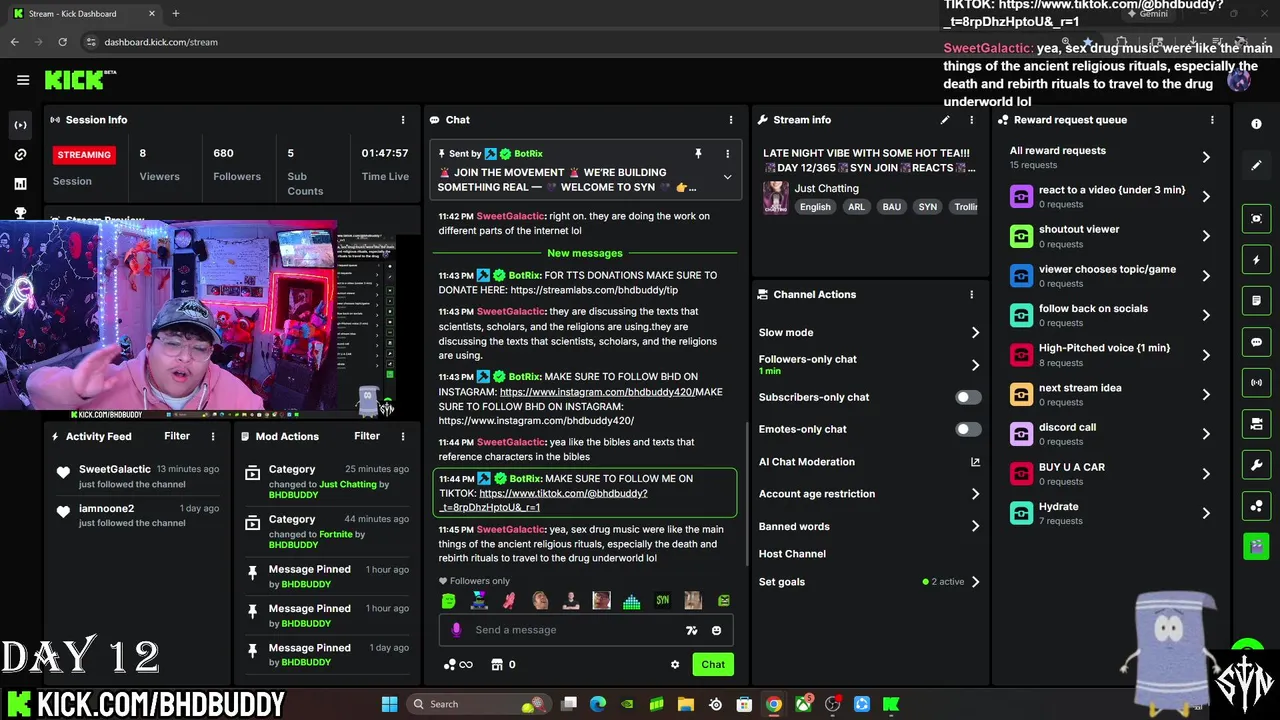This screenshot has height=720, width=1280.
Task: Toggle Emotes-only chat switch
Action: (968, 429)
